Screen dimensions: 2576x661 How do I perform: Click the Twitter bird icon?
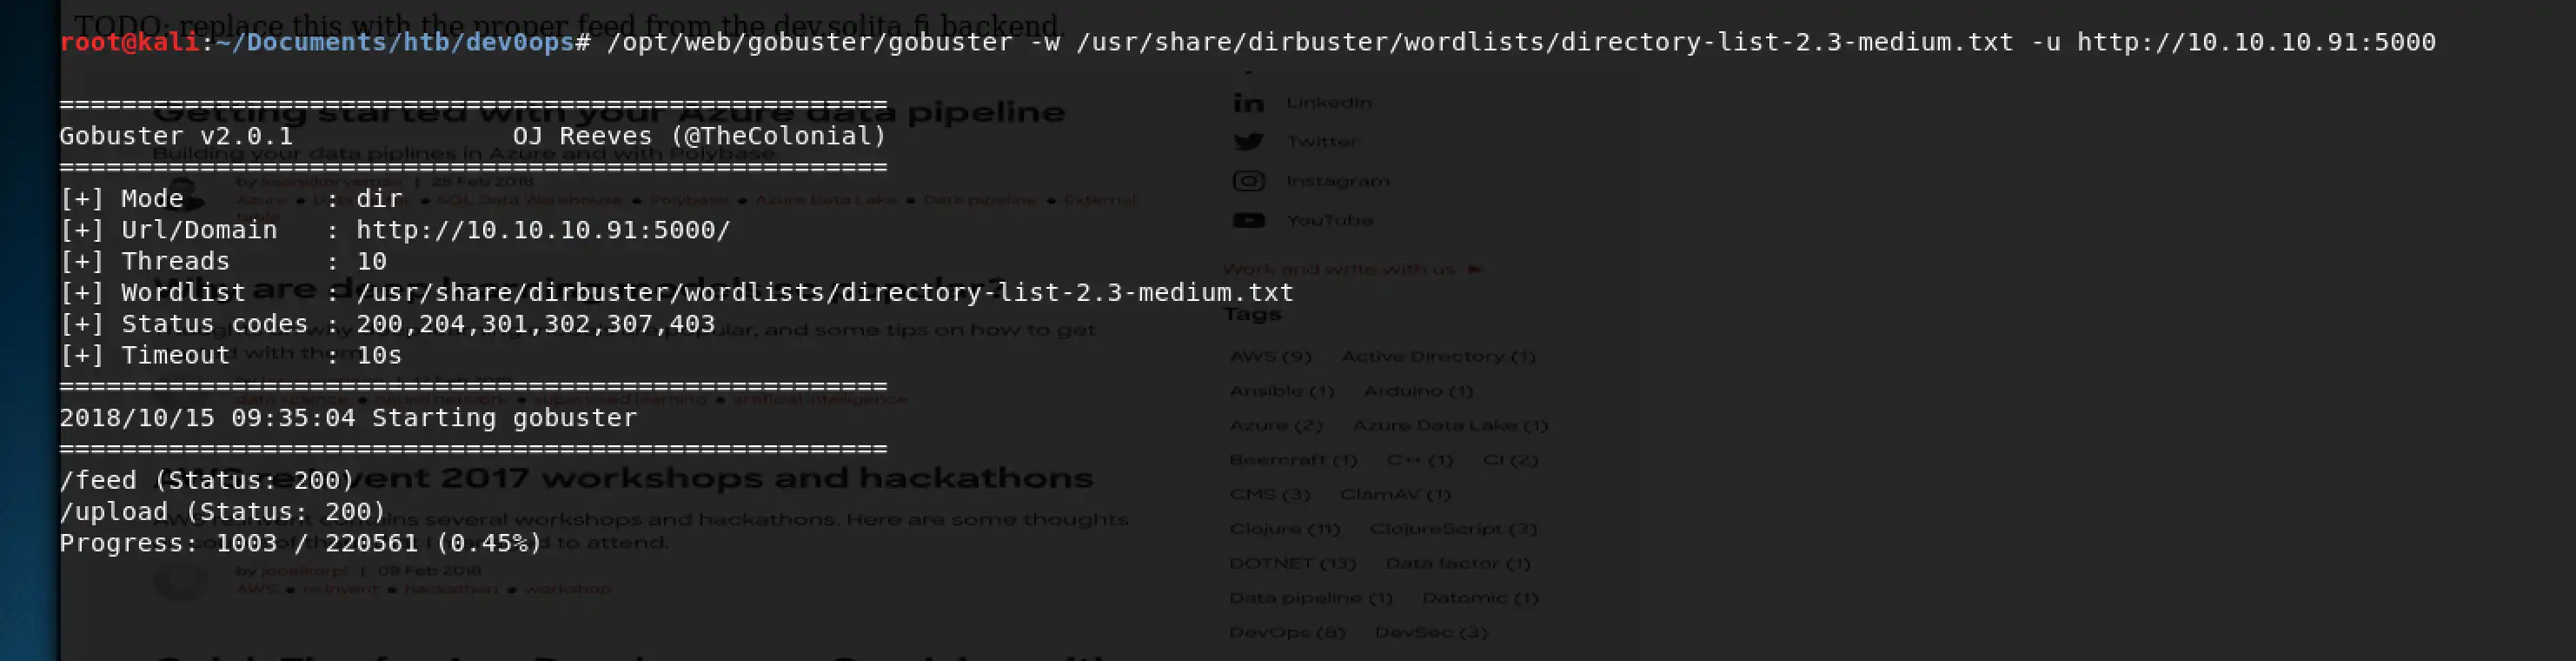point(1248,142)
